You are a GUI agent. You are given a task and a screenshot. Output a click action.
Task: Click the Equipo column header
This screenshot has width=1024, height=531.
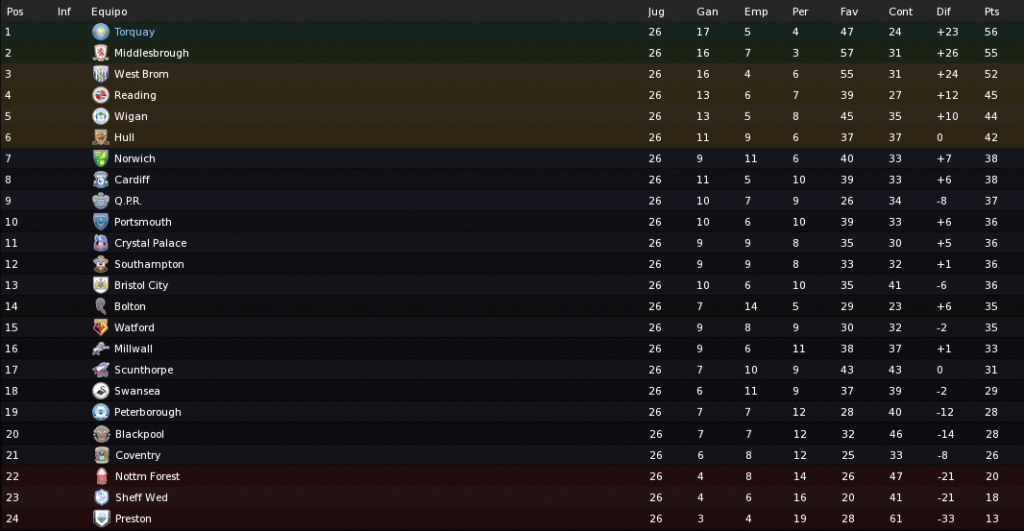(109, 12)
